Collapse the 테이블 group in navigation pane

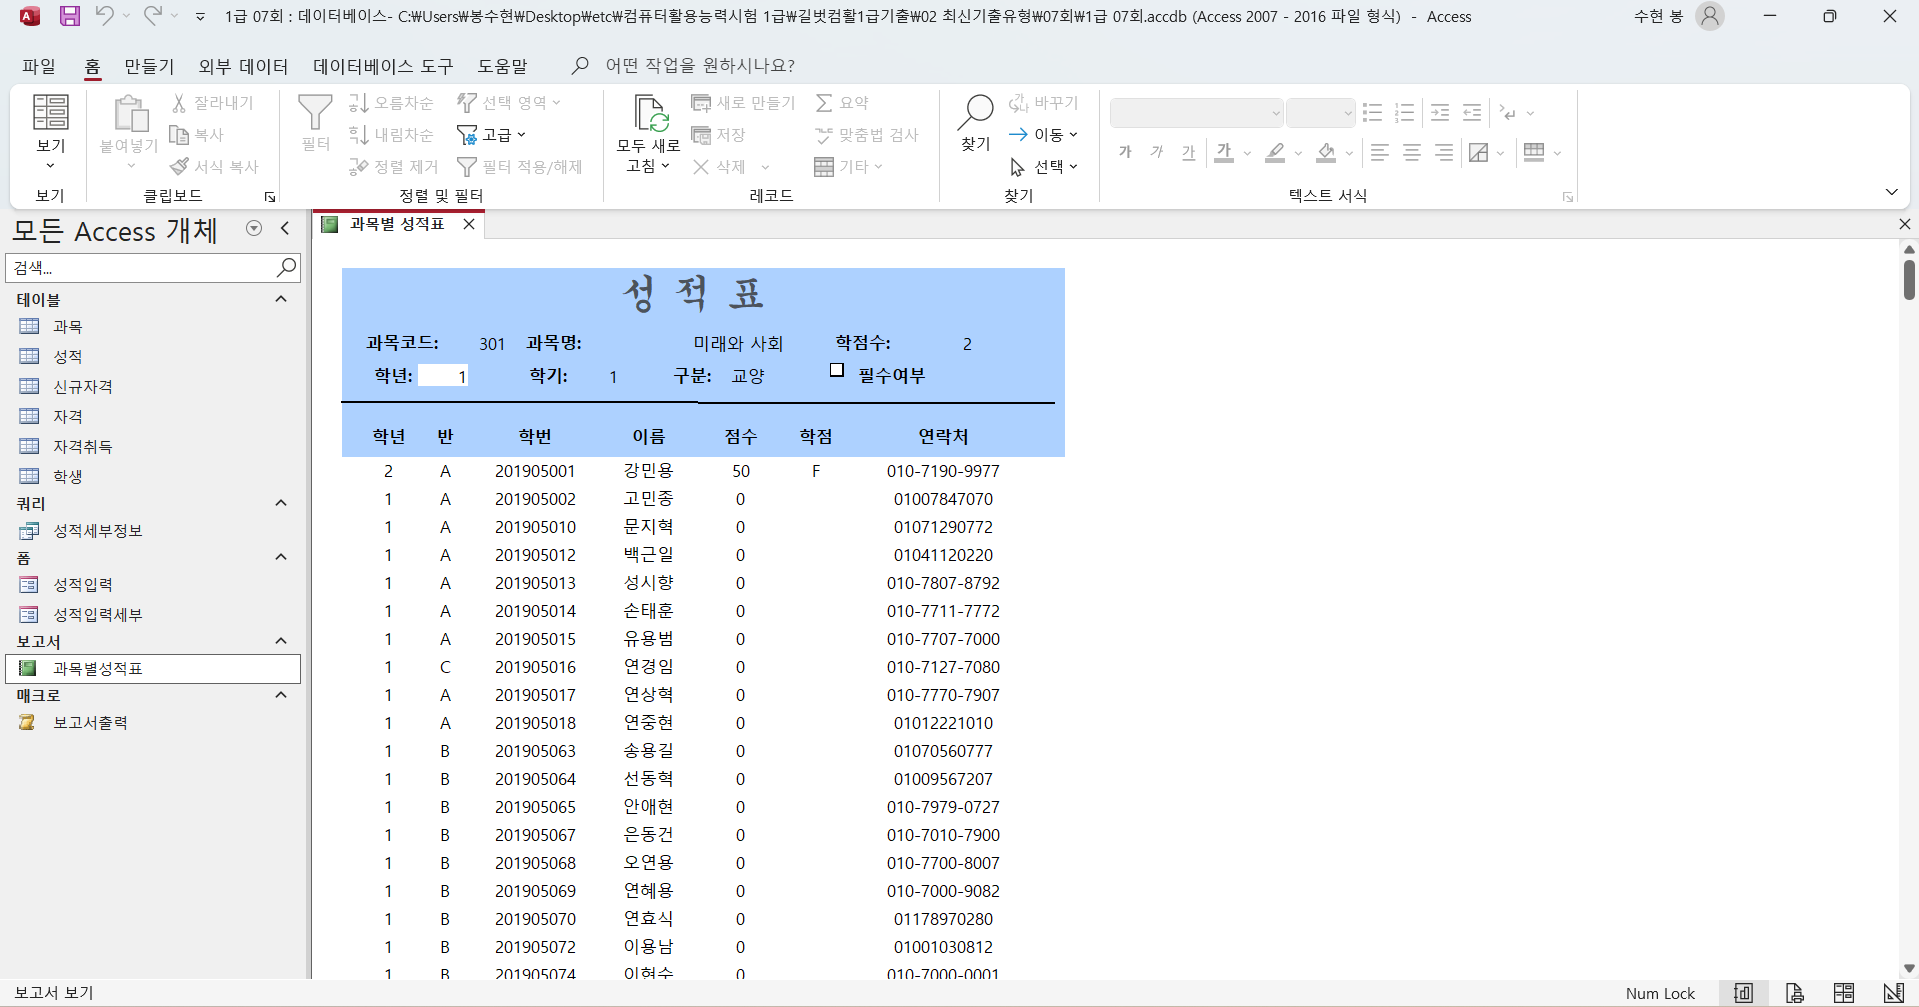point(281,299)
